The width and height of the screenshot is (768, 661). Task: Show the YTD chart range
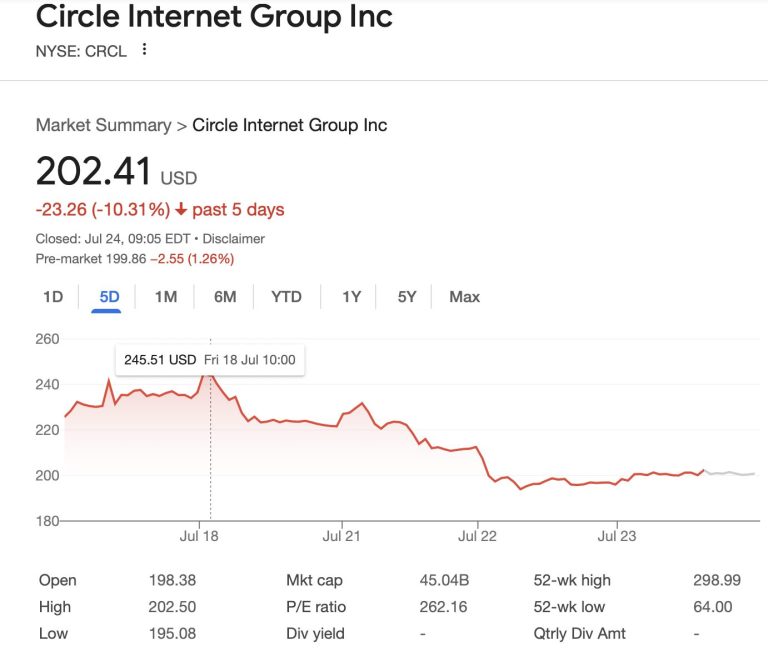point(286,296)
